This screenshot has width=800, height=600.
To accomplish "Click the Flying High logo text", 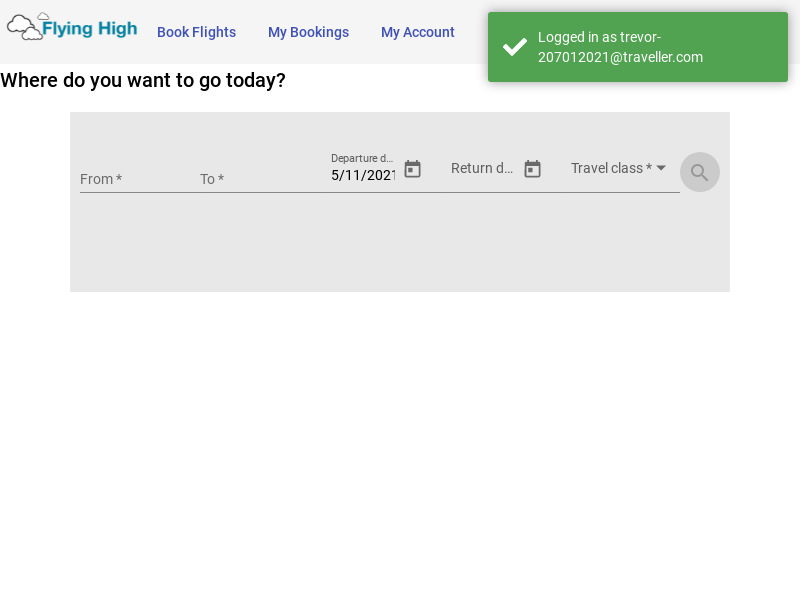I will pos(89,29).
